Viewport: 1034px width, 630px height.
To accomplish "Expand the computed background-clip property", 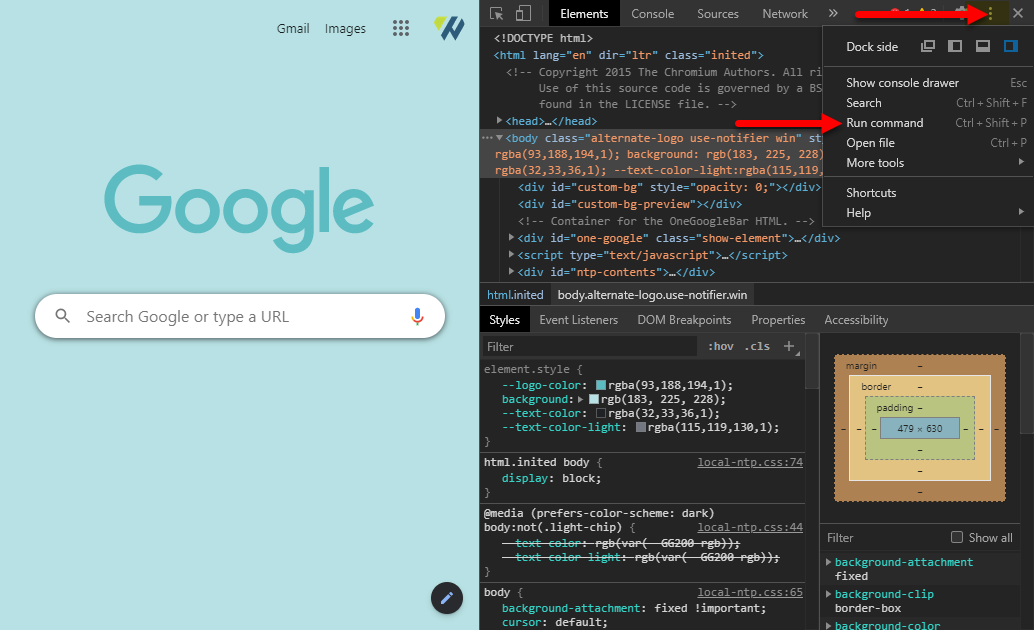I will pyautogui.click(x=829, y=594).
